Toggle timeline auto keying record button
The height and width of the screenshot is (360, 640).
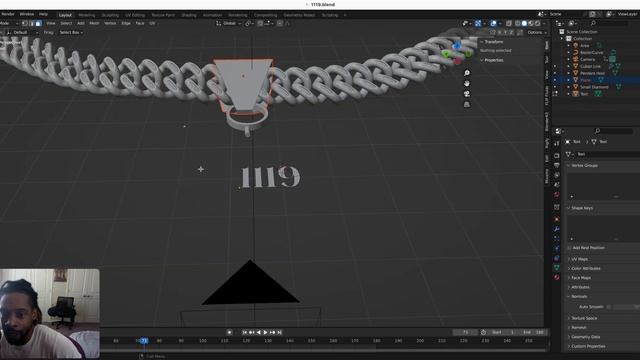point(229,332)
